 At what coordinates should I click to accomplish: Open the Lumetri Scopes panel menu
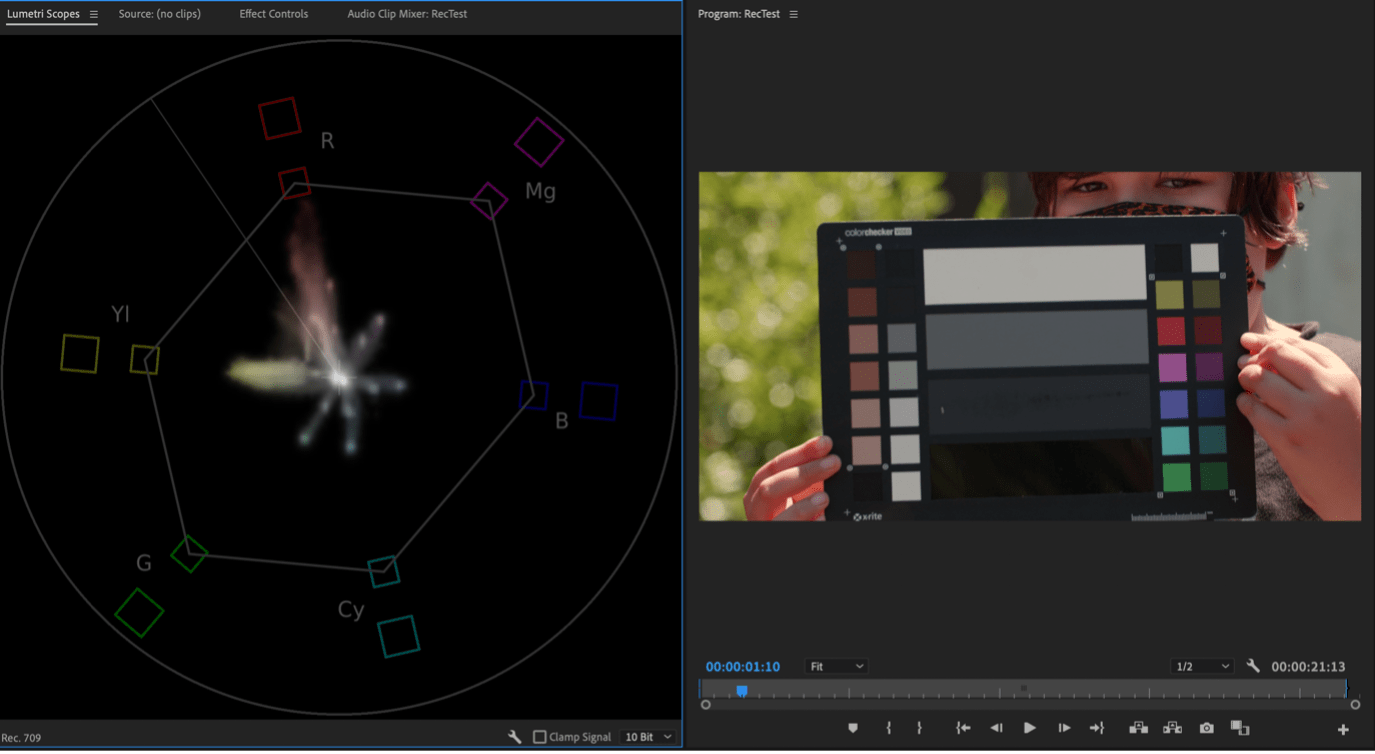(x=93, y=14)
